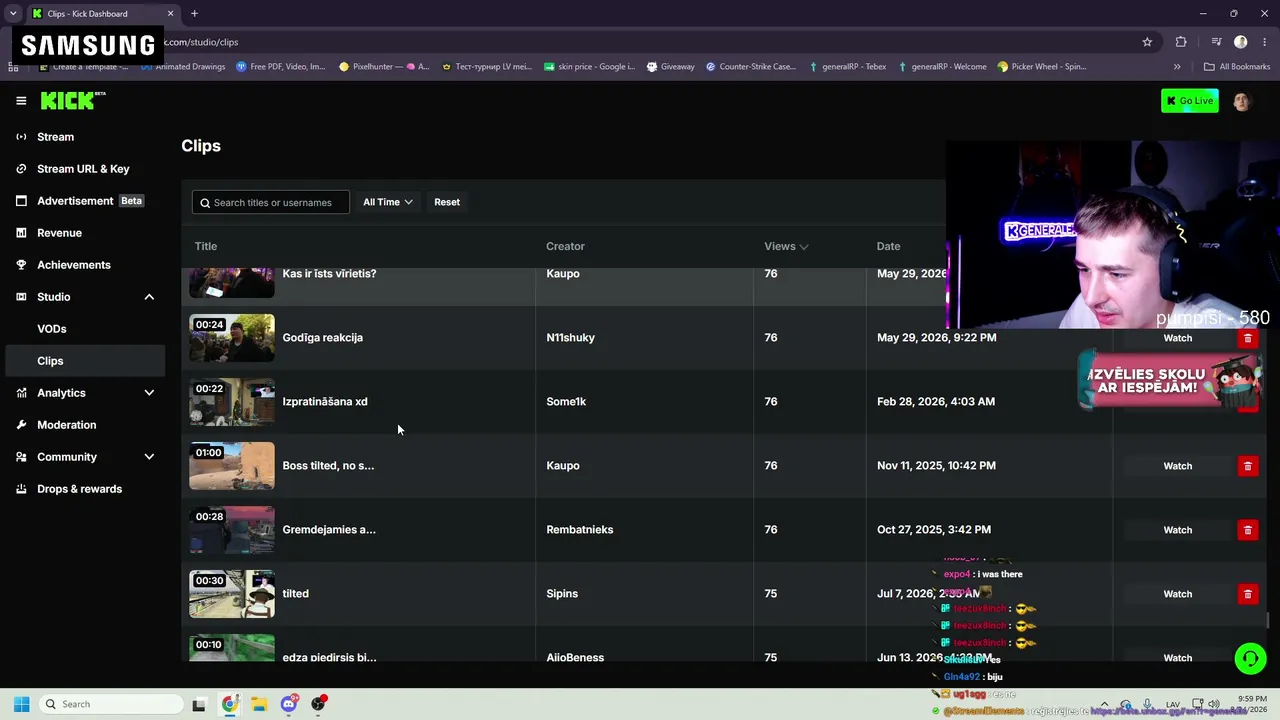Bookmark this page with the star icon
Viewport: 1280px width, 720px height.
[x=1147, y=42]
